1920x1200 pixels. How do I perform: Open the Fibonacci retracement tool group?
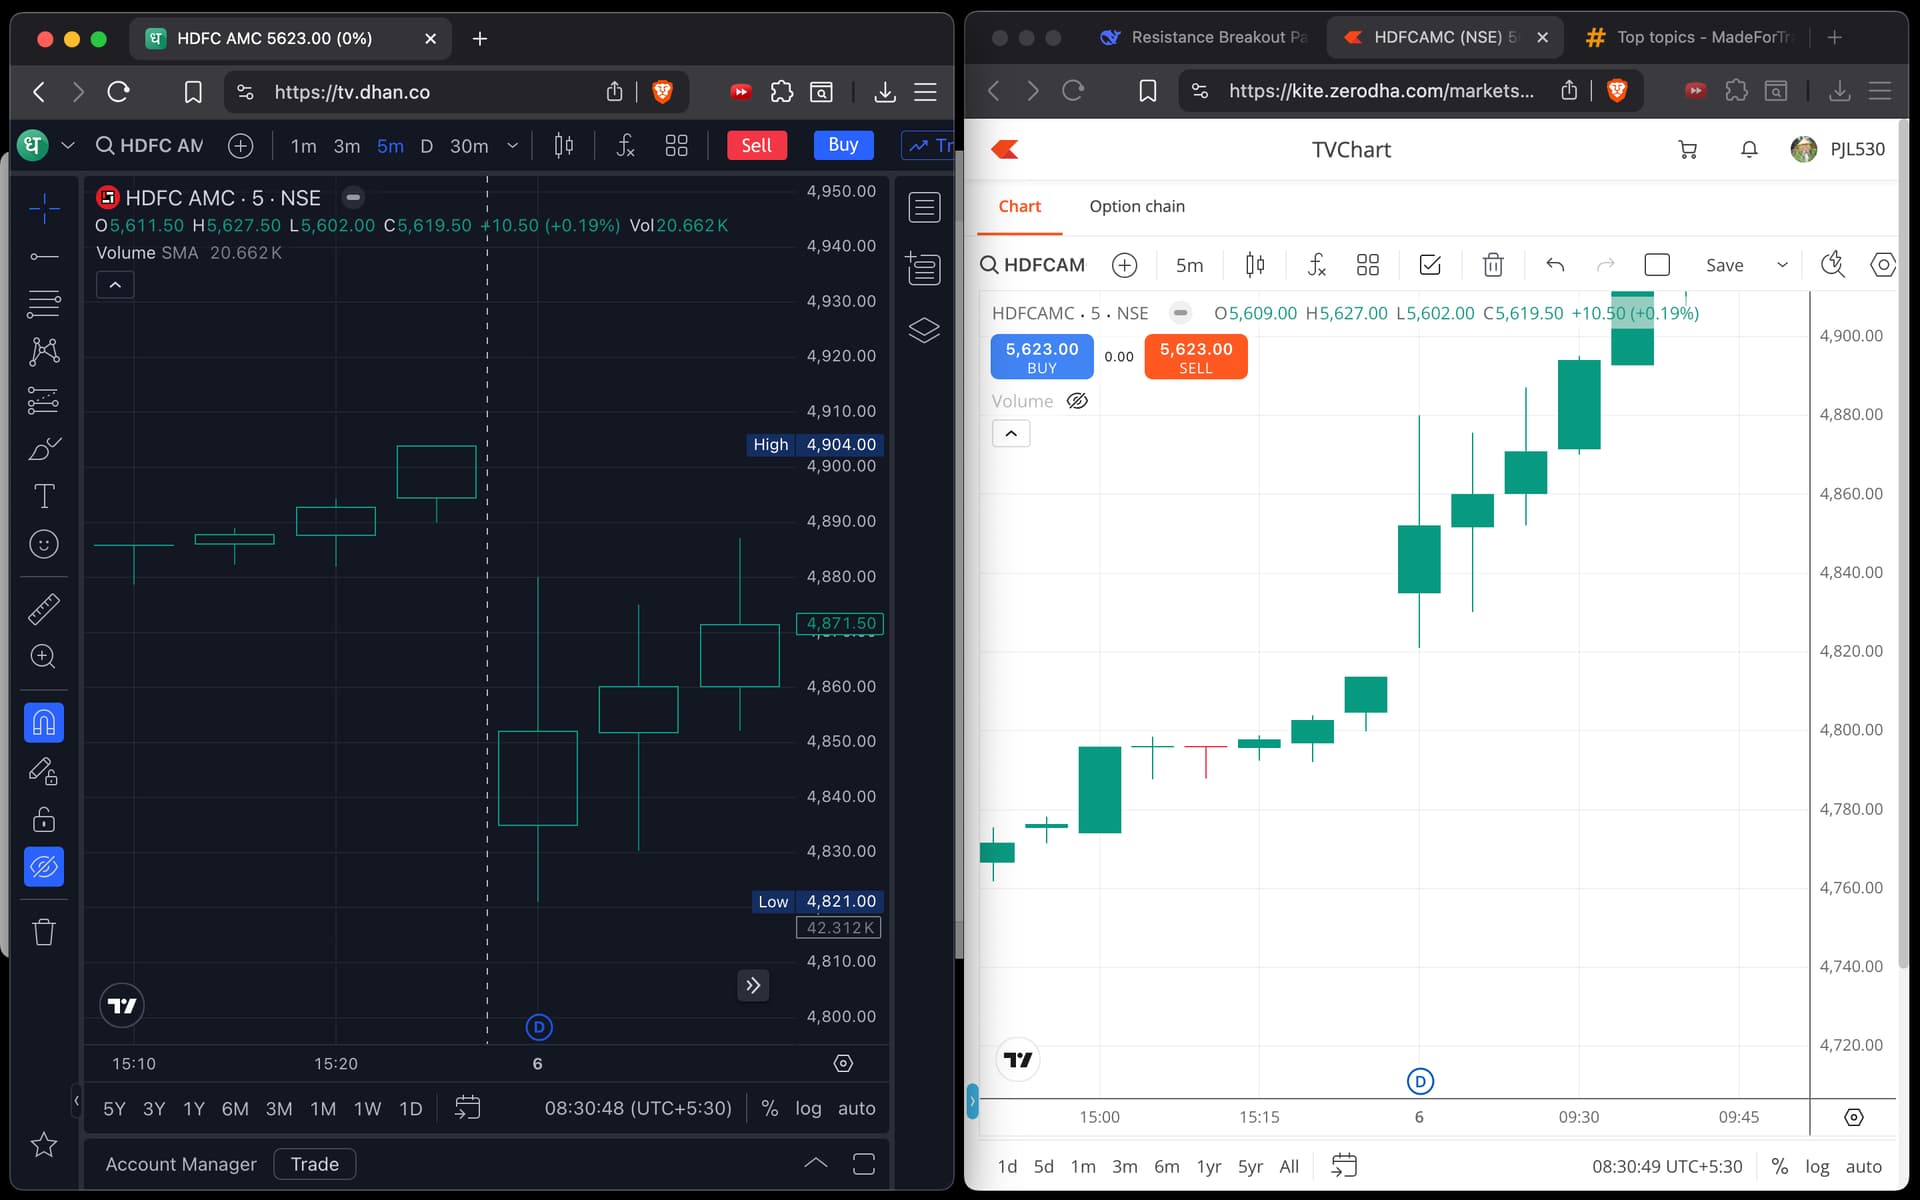[x=43, y=303]
